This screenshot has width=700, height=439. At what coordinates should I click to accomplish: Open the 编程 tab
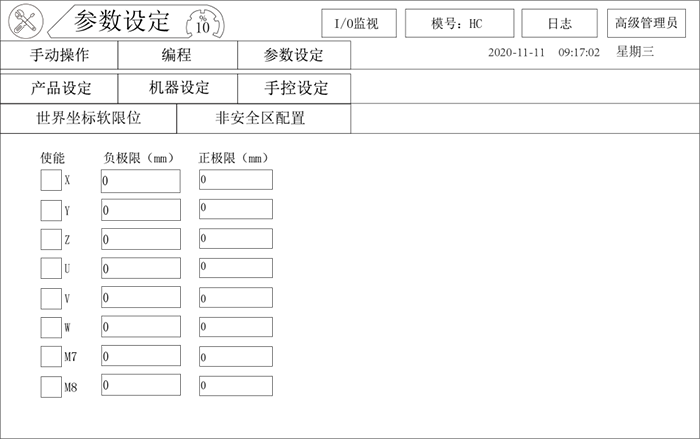coord(177,56)
